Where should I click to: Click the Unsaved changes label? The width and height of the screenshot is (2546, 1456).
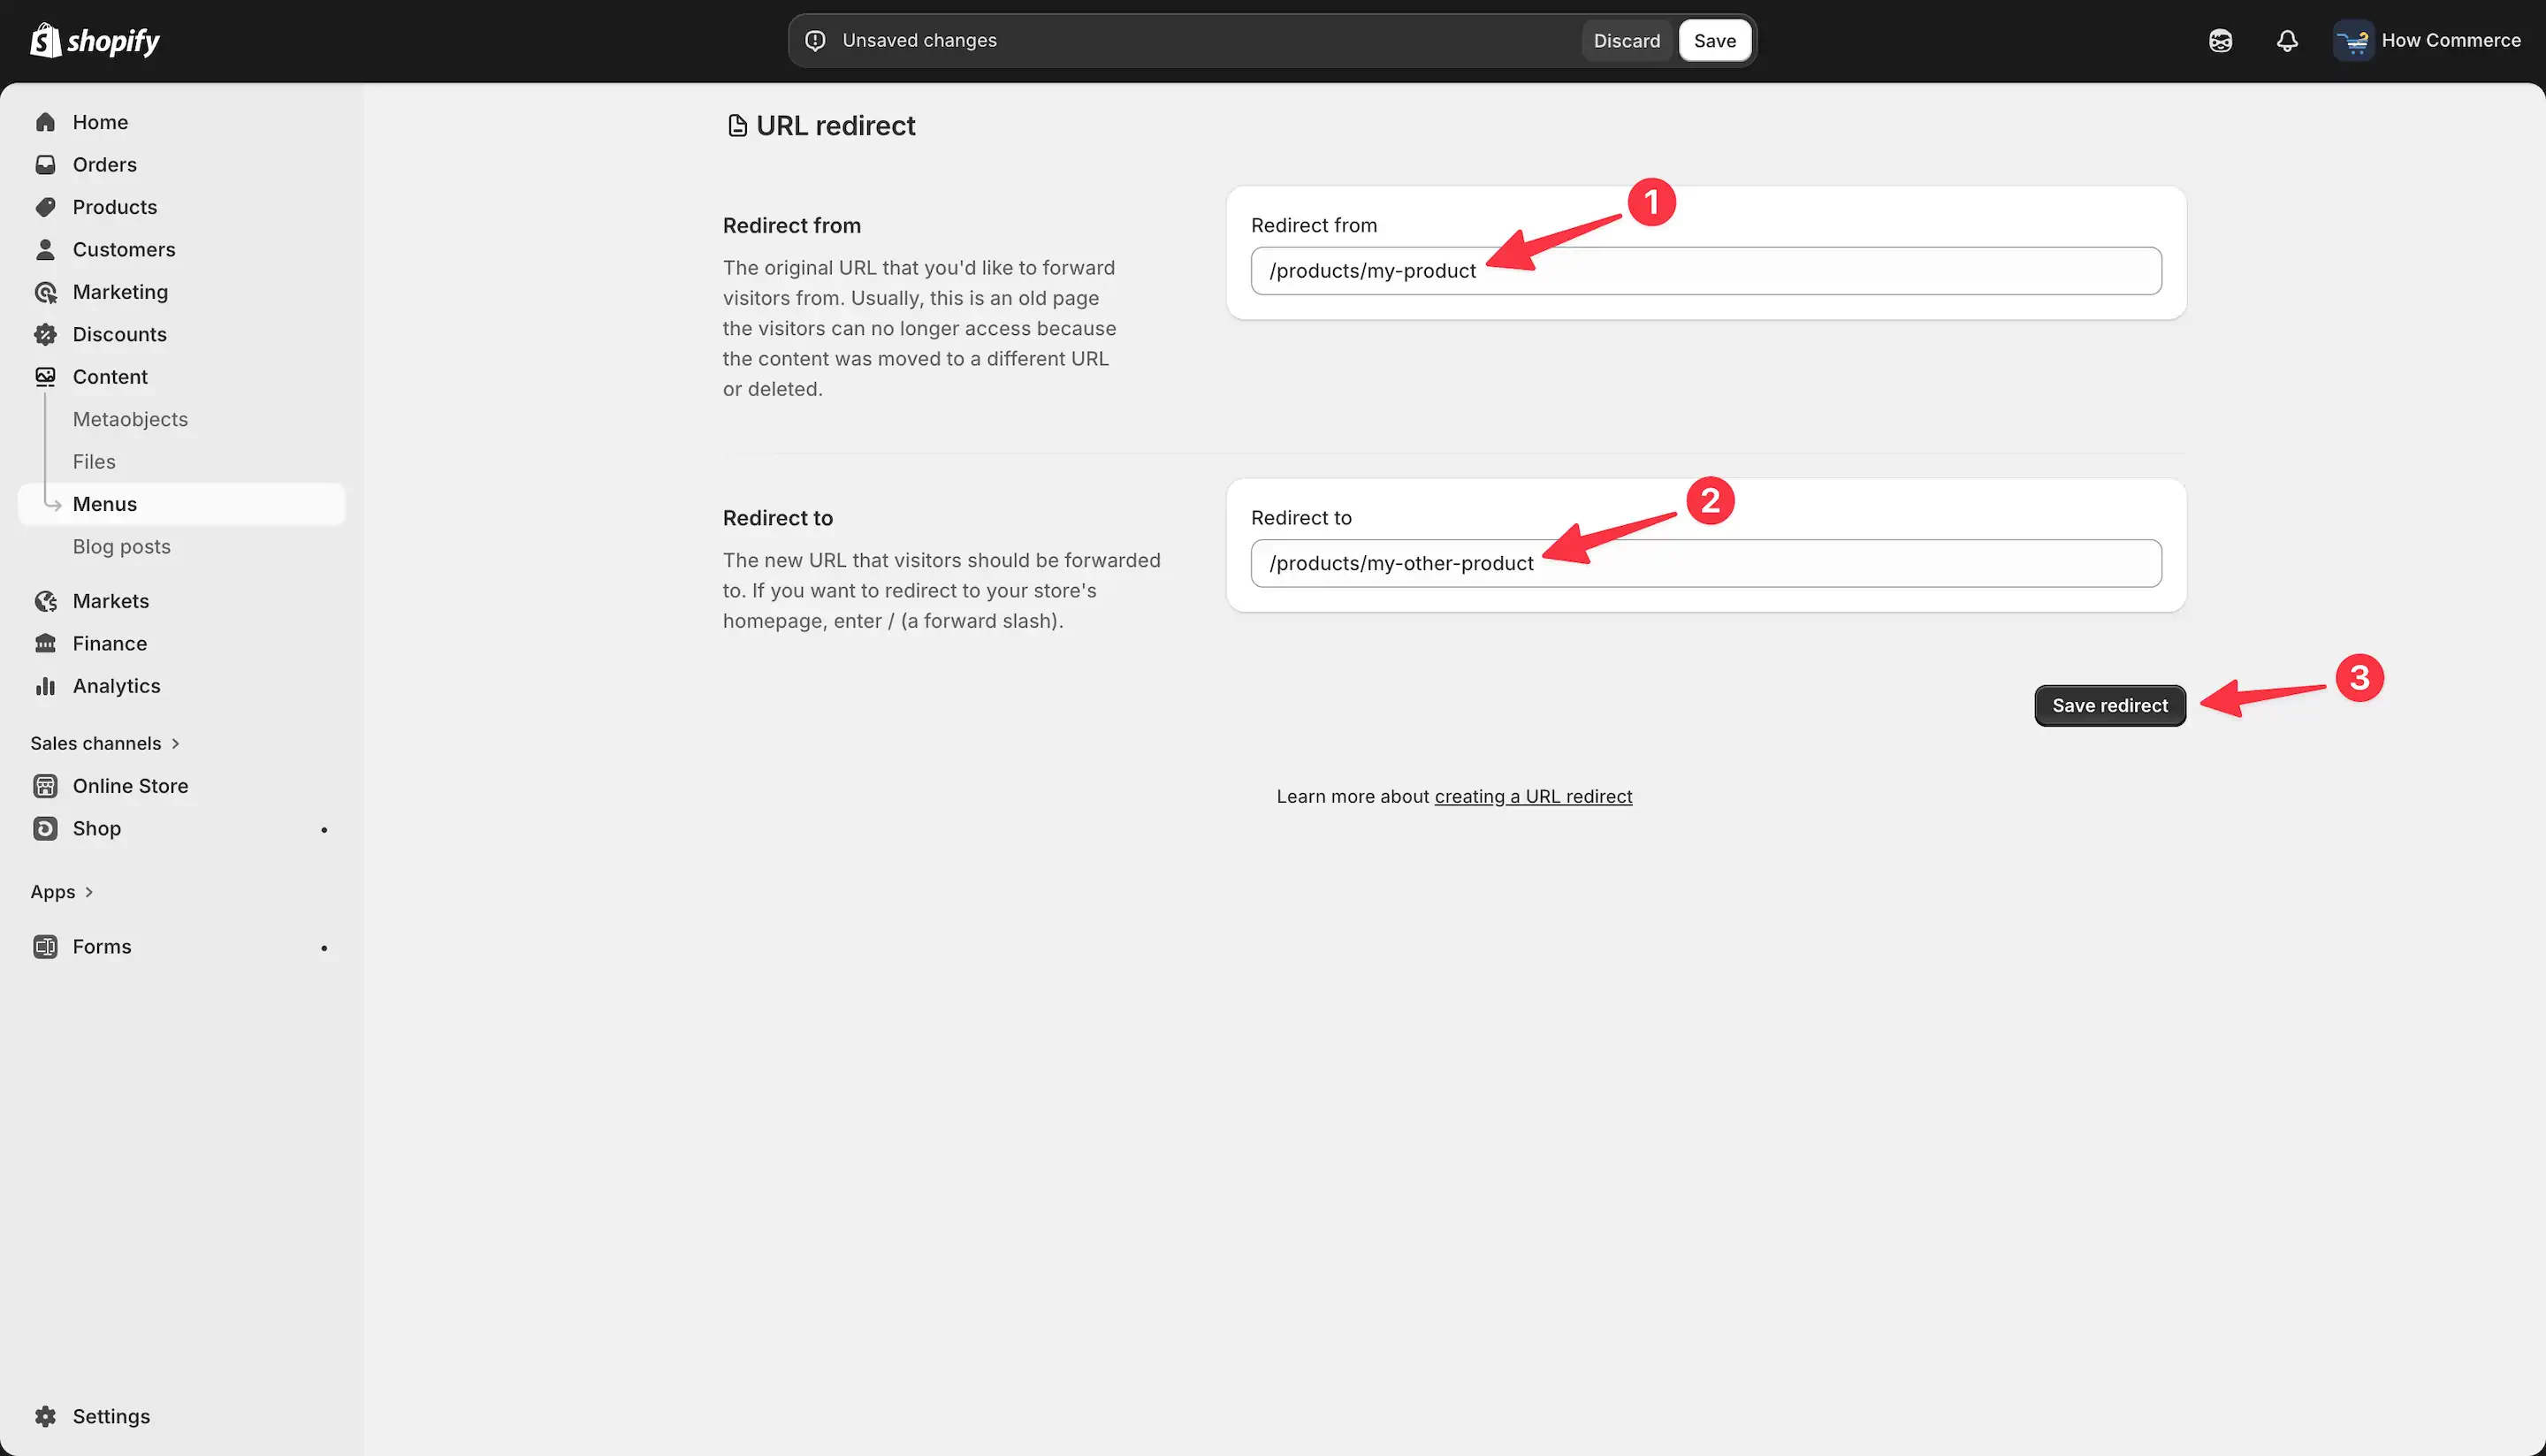tap(919, 40)
